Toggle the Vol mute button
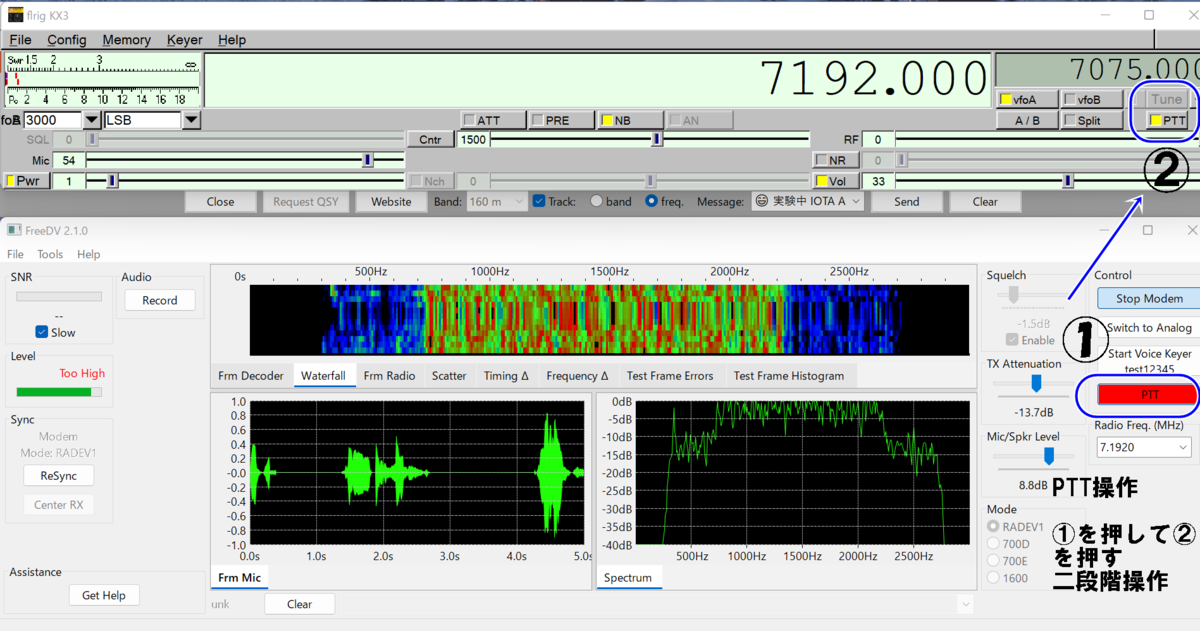Image resolution: width=1200 pixels, height=631 pixels. tap(836, 181)
